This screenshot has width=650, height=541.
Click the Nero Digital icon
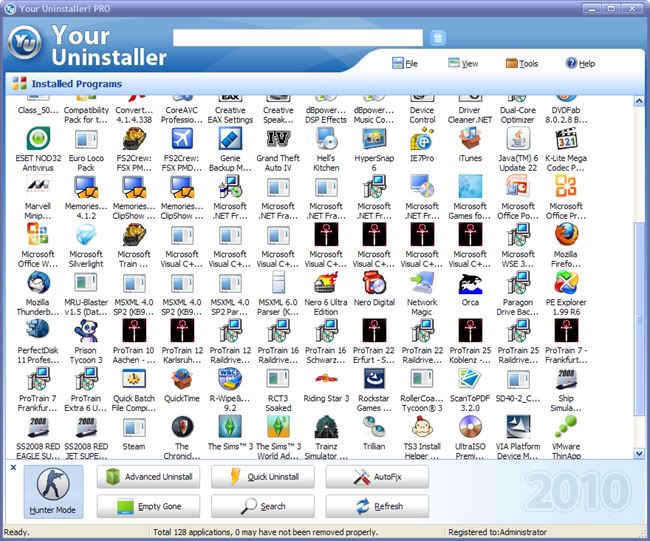pyautogui.click(x=374, y=283)
